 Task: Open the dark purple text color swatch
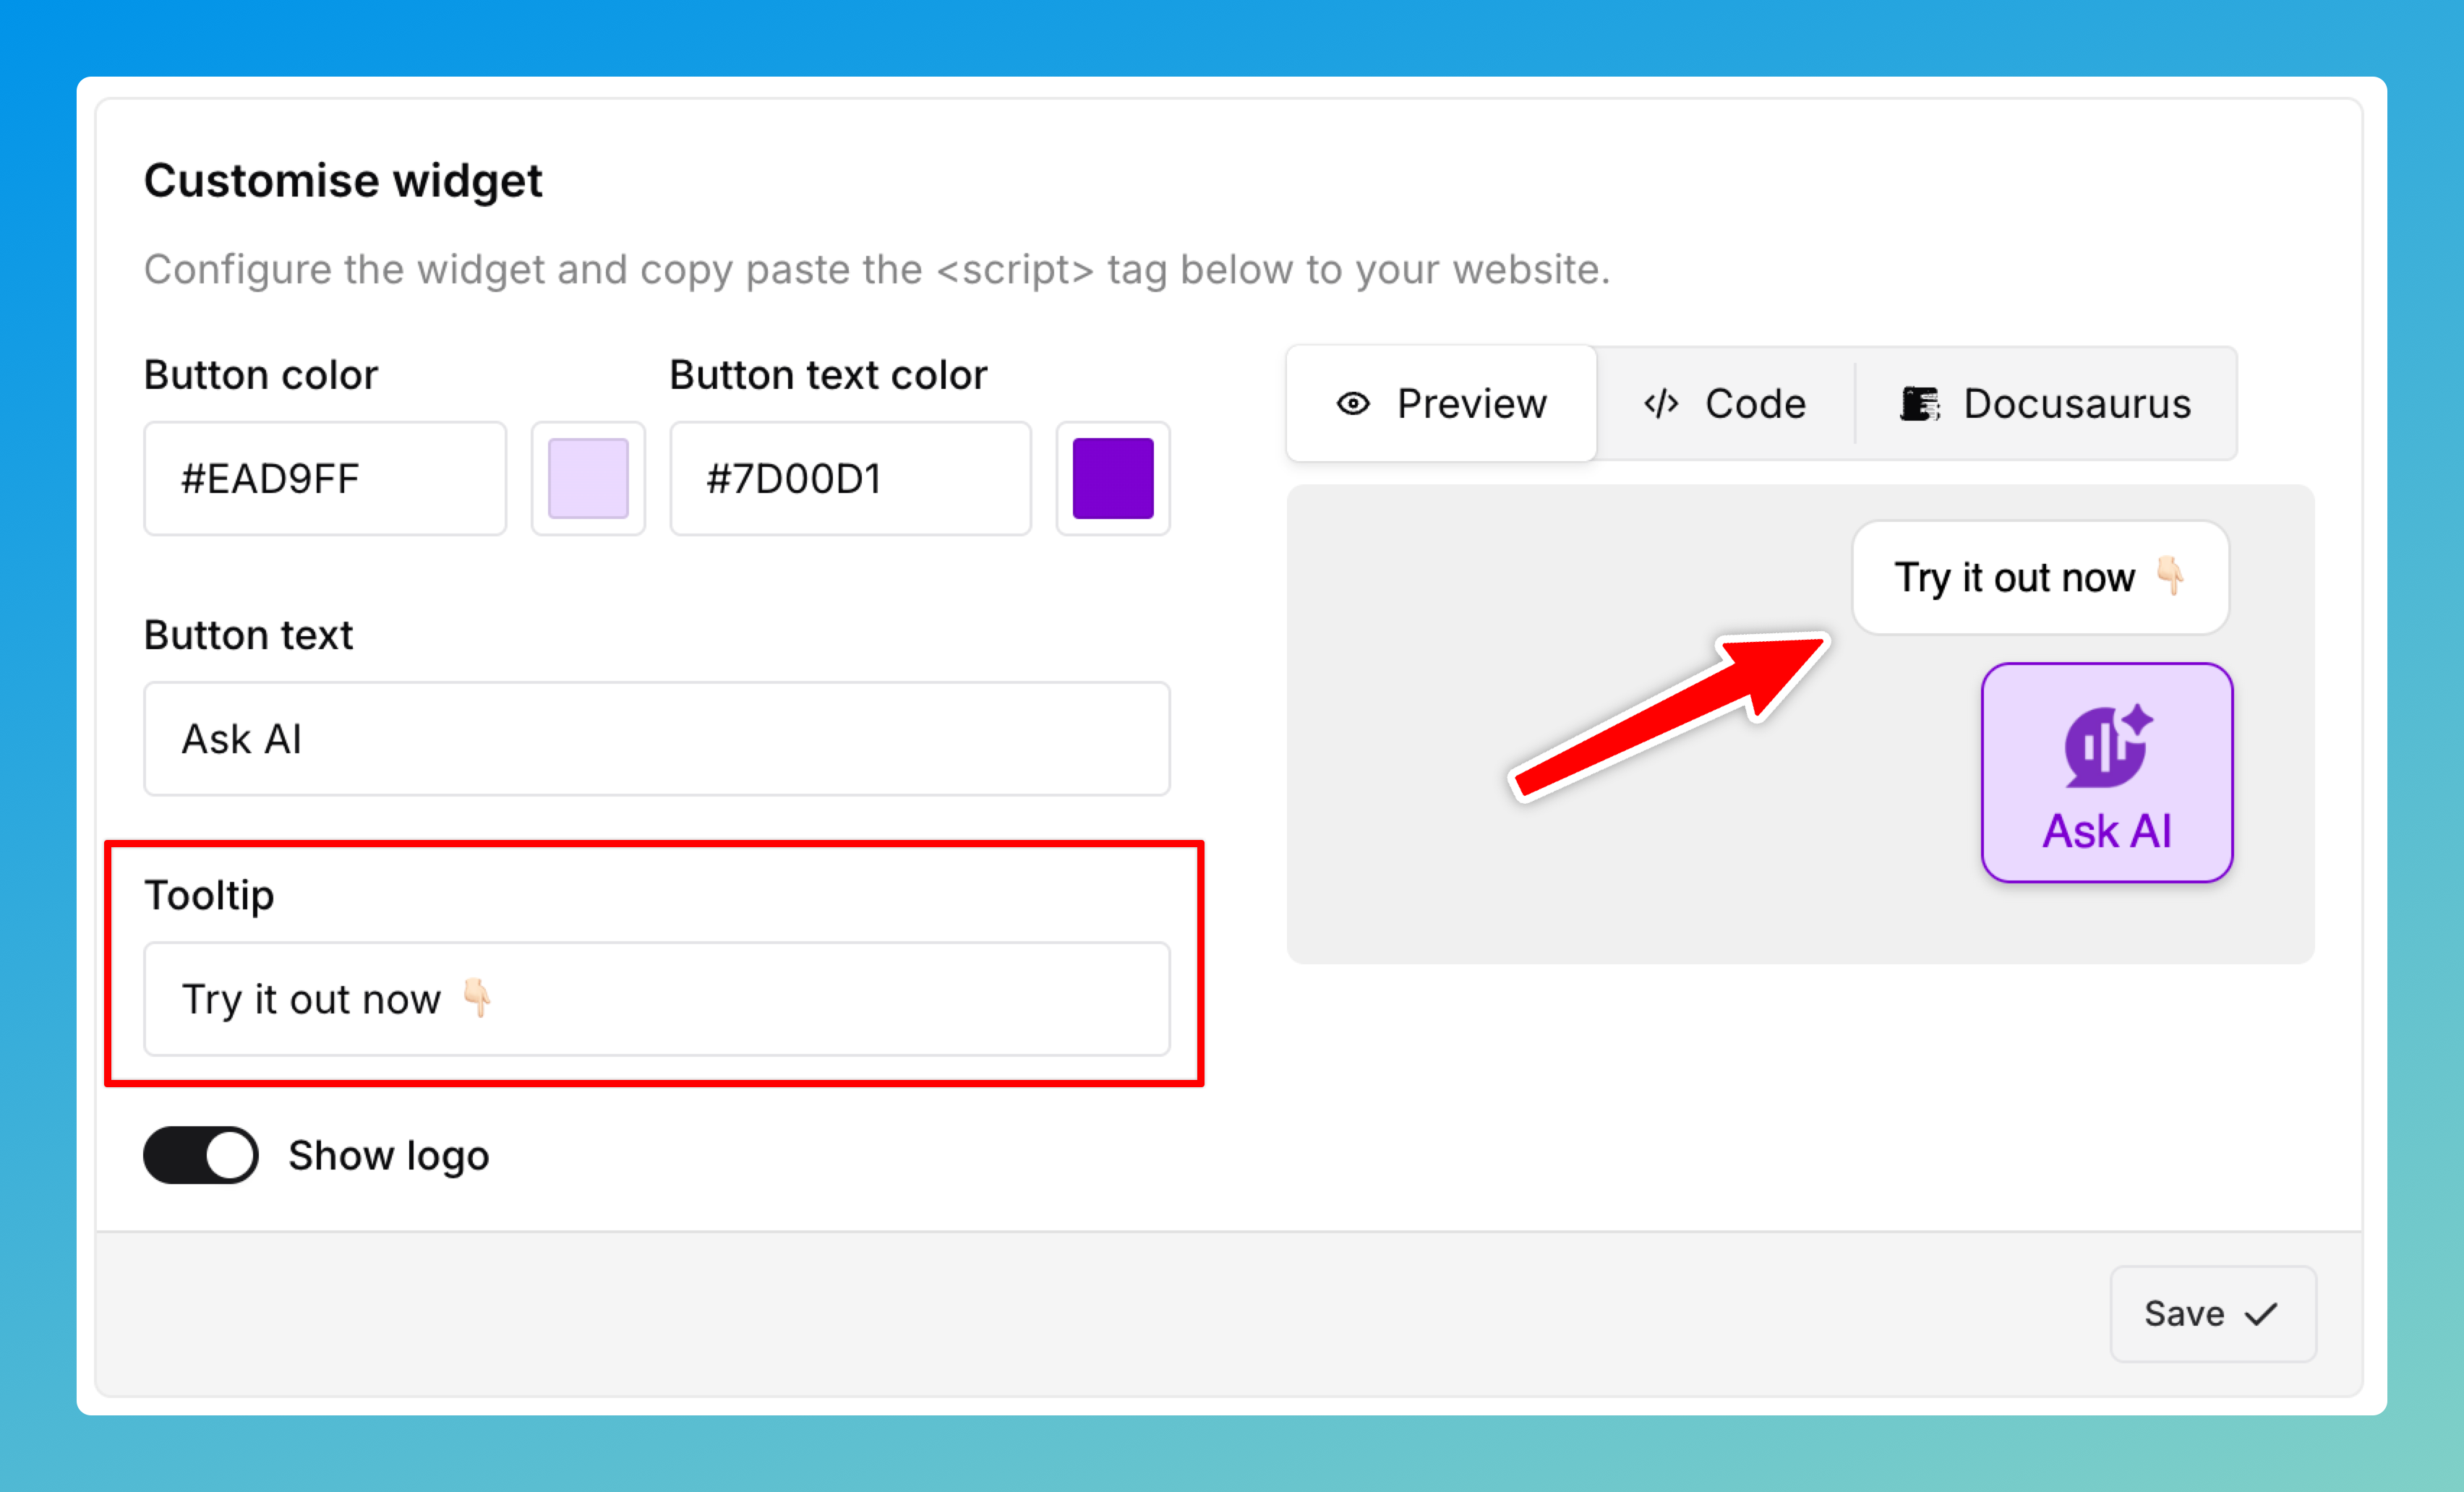(1113, 479)
